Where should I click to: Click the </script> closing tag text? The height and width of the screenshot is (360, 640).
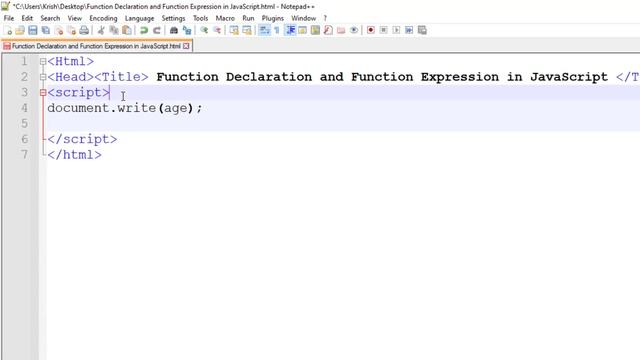[82, 139]
